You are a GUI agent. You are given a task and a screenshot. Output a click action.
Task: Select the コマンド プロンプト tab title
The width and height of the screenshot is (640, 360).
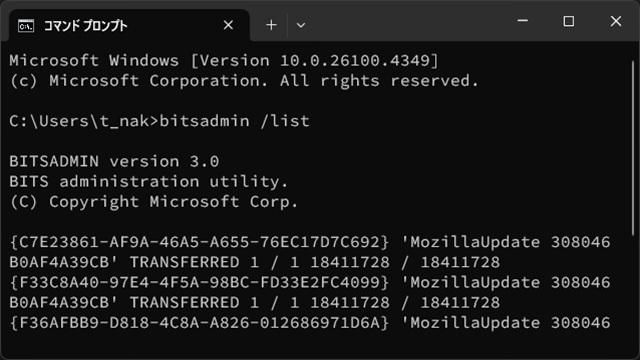pos(85,26)
